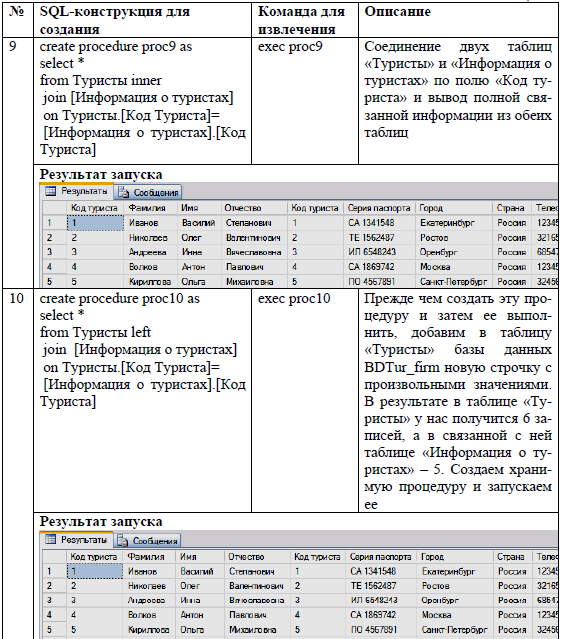Click create procedure proc9 as line
Viewport: 561px width, 639px height.
[x=116, y=47]
